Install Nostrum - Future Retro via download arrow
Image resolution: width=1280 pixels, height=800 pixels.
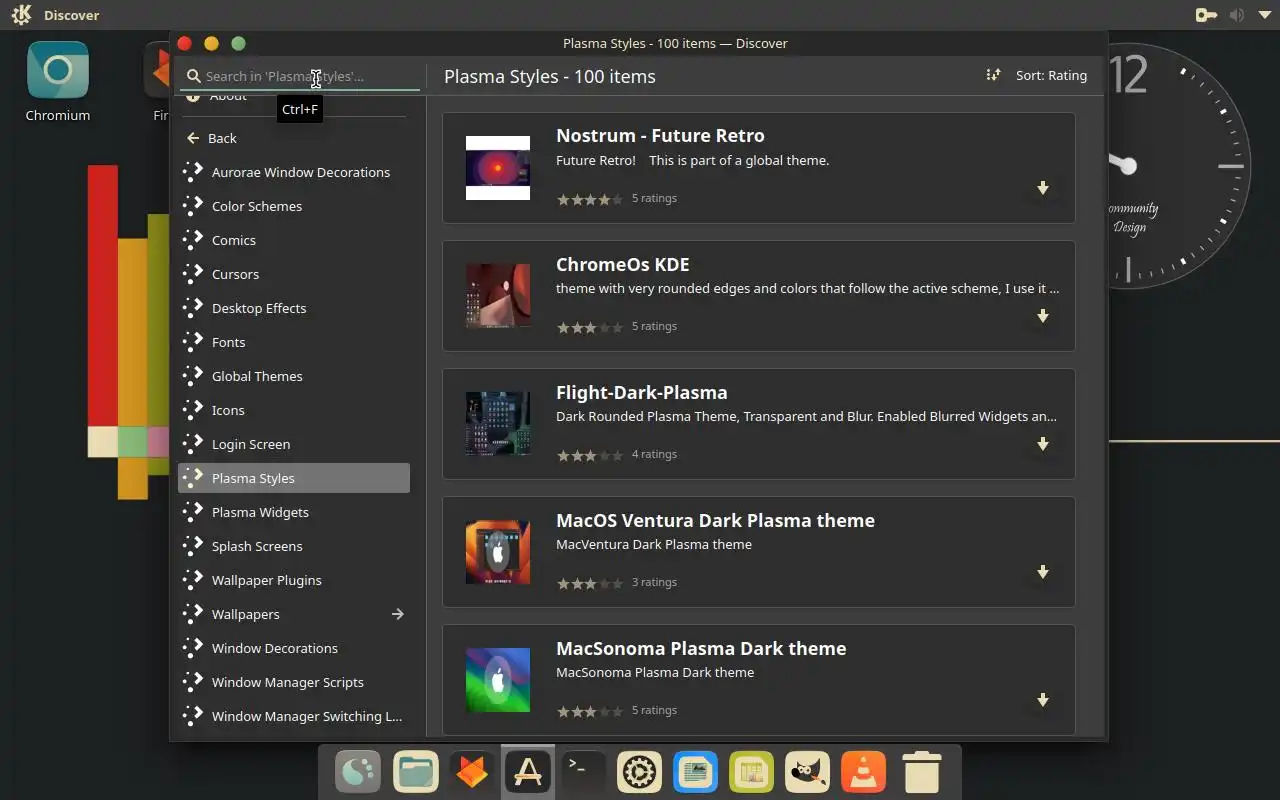pyautogui.click(x=1042, y=188)
